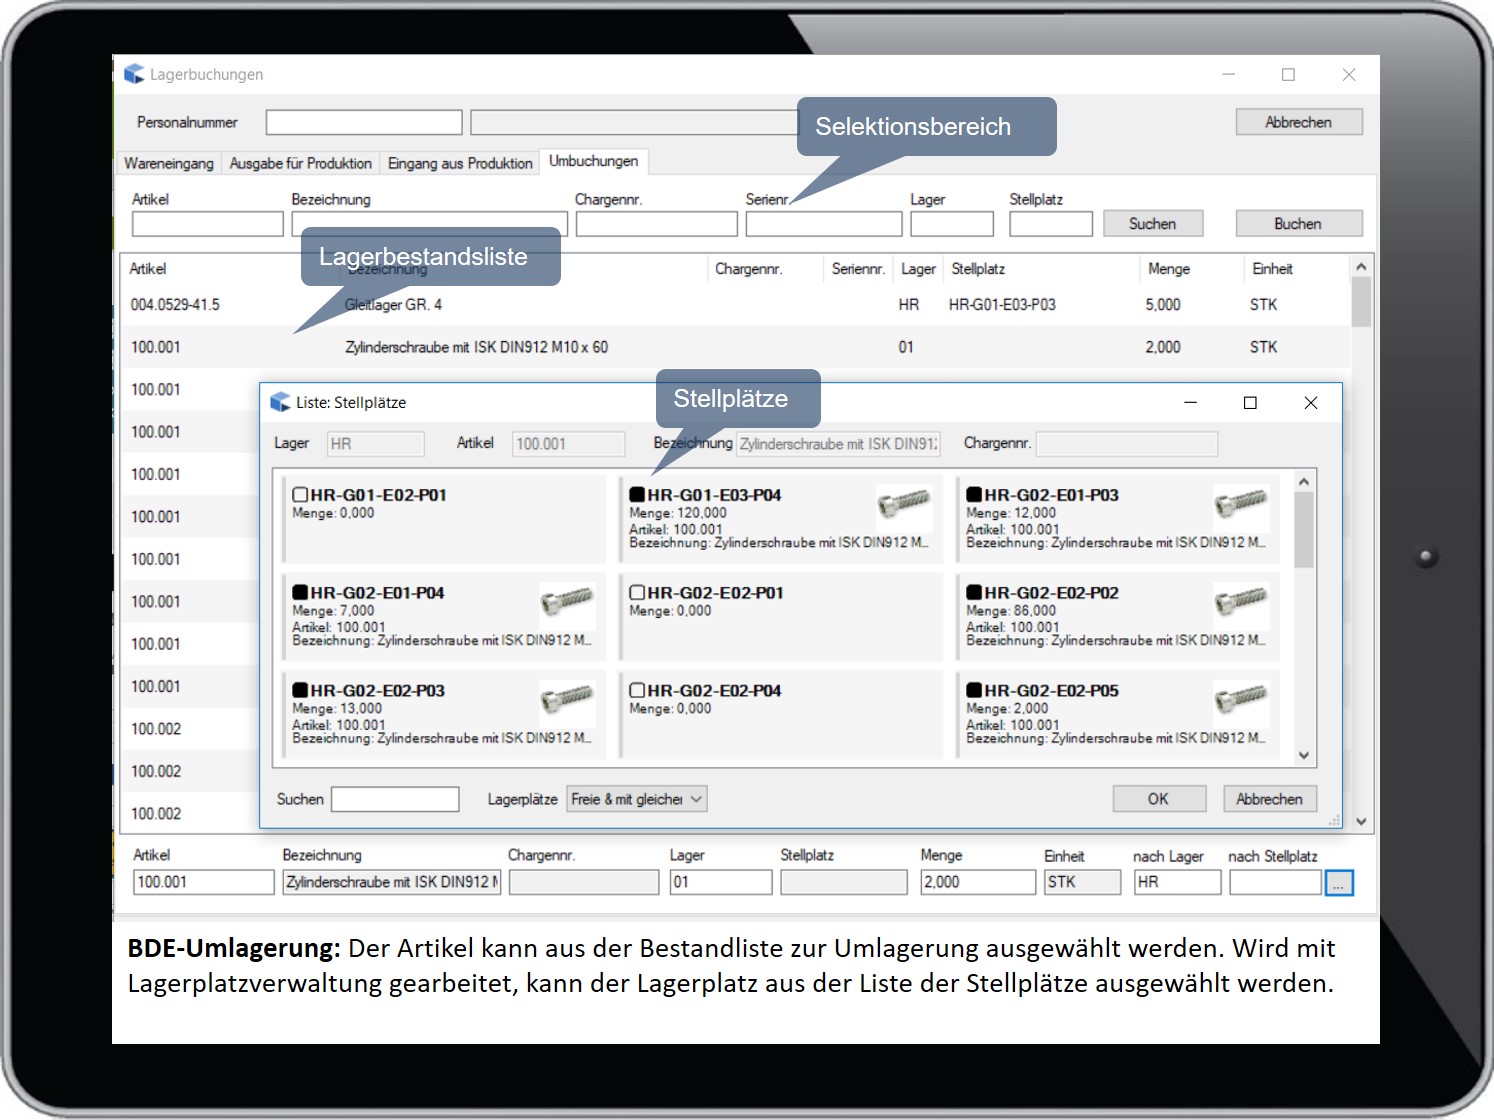Toggle the HR-G01-E03-P04 checkbox
The width and height of the screenshot is (1494, 1120).
[637, 495]
